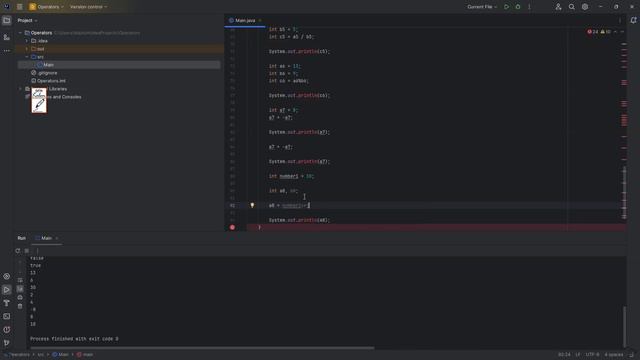
Task: Clear all Run console output
Action: (20, 306)
